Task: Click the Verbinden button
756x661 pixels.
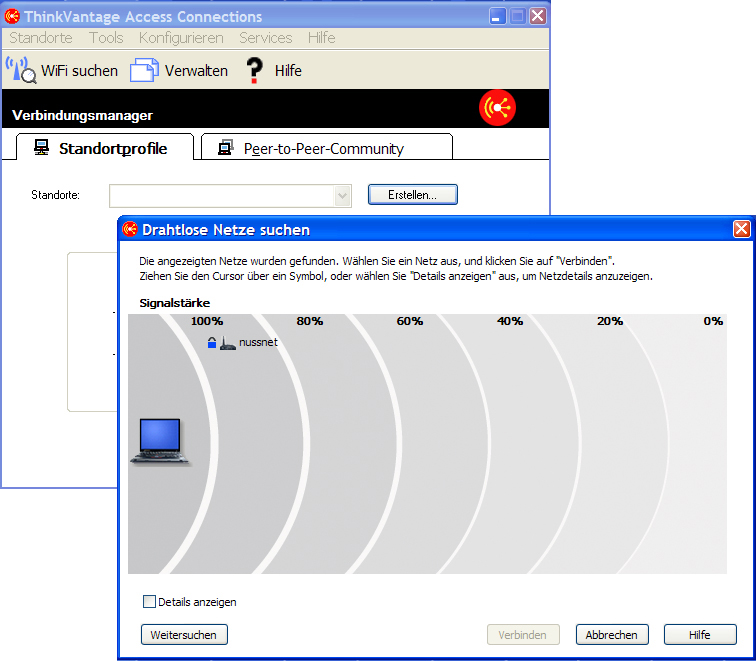Action: (x=523, y=634)
